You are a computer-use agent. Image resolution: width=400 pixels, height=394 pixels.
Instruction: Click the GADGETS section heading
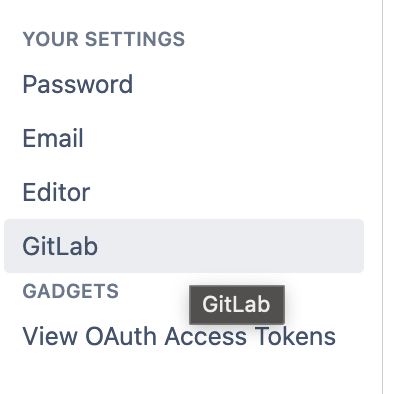[70, 291]
